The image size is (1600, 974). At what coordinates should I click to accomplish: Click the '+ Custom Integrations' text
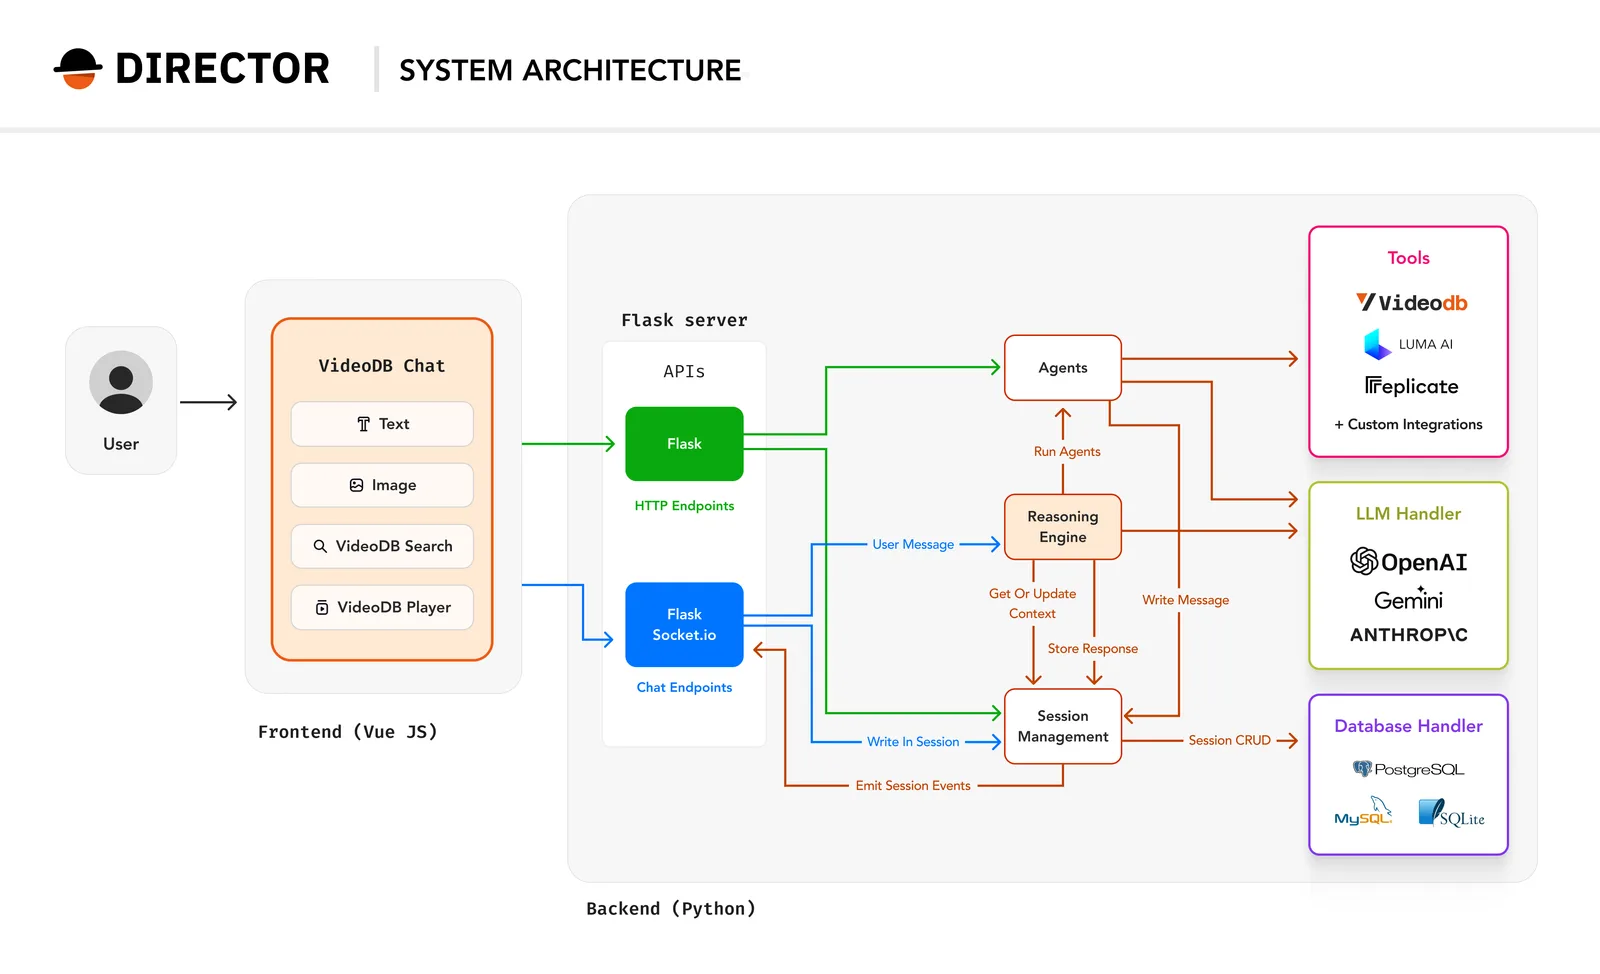point(1408,424)
